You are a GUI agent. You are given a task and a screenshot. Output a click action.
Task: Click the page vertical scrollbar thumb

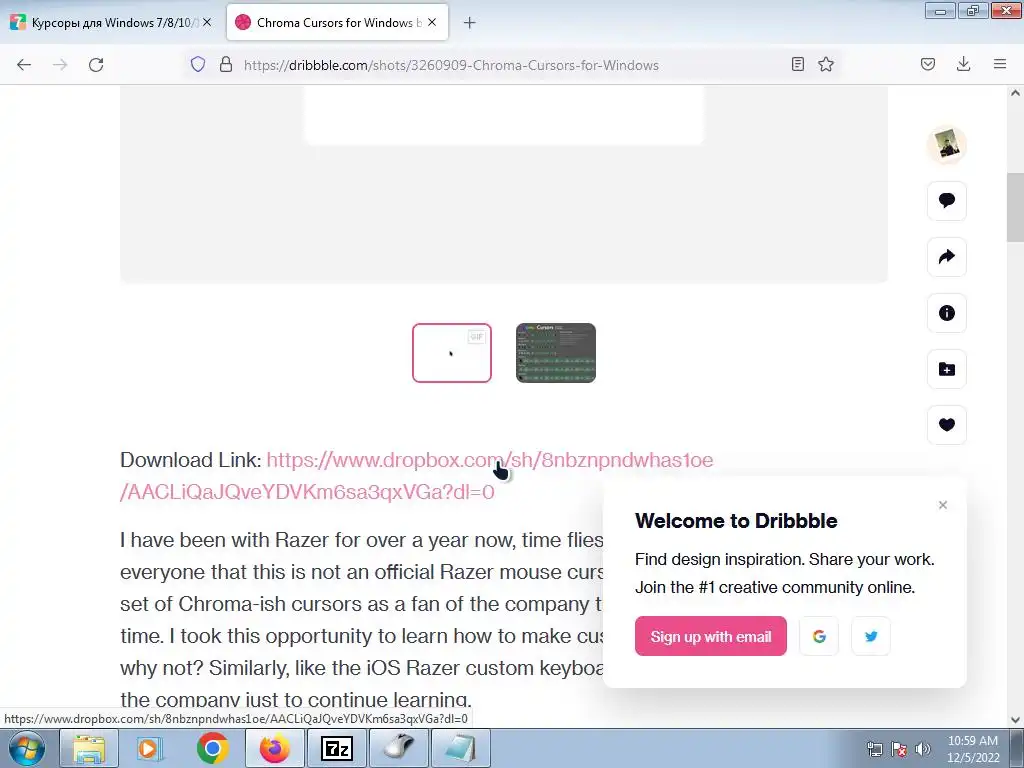click(x=1015, y=207)
